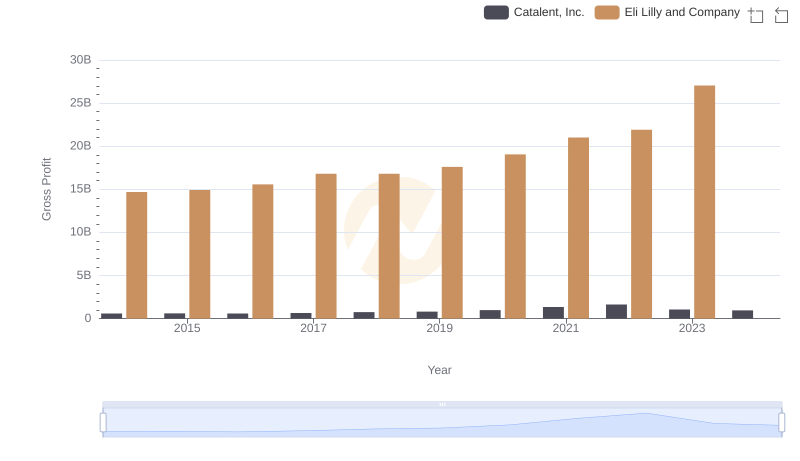Click the right handle of zoom slider
Image resolution: width=800 pixels, height=461 pixels.
[782, 422]
